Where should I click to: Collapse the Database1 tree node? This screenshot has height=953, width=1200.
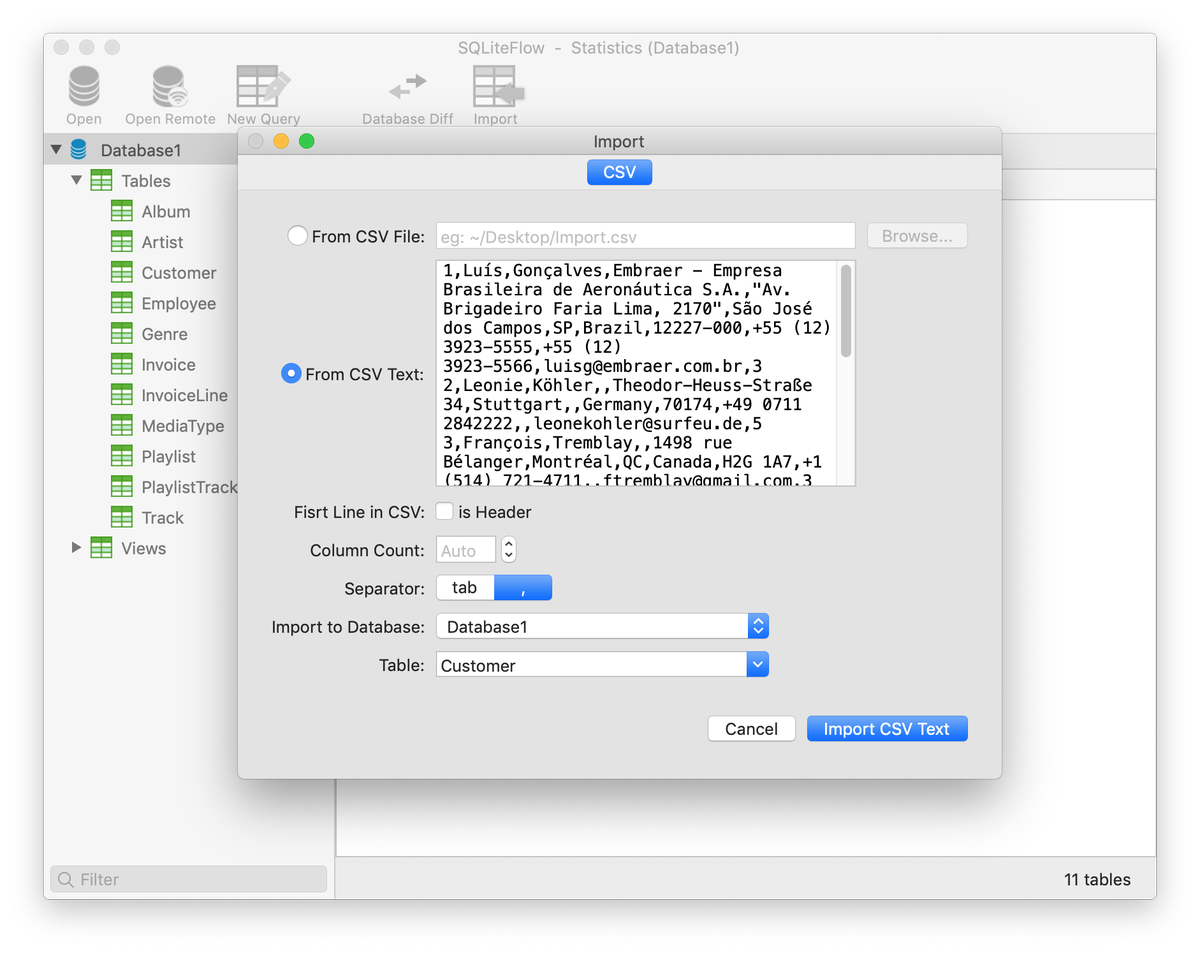(56, 150)
